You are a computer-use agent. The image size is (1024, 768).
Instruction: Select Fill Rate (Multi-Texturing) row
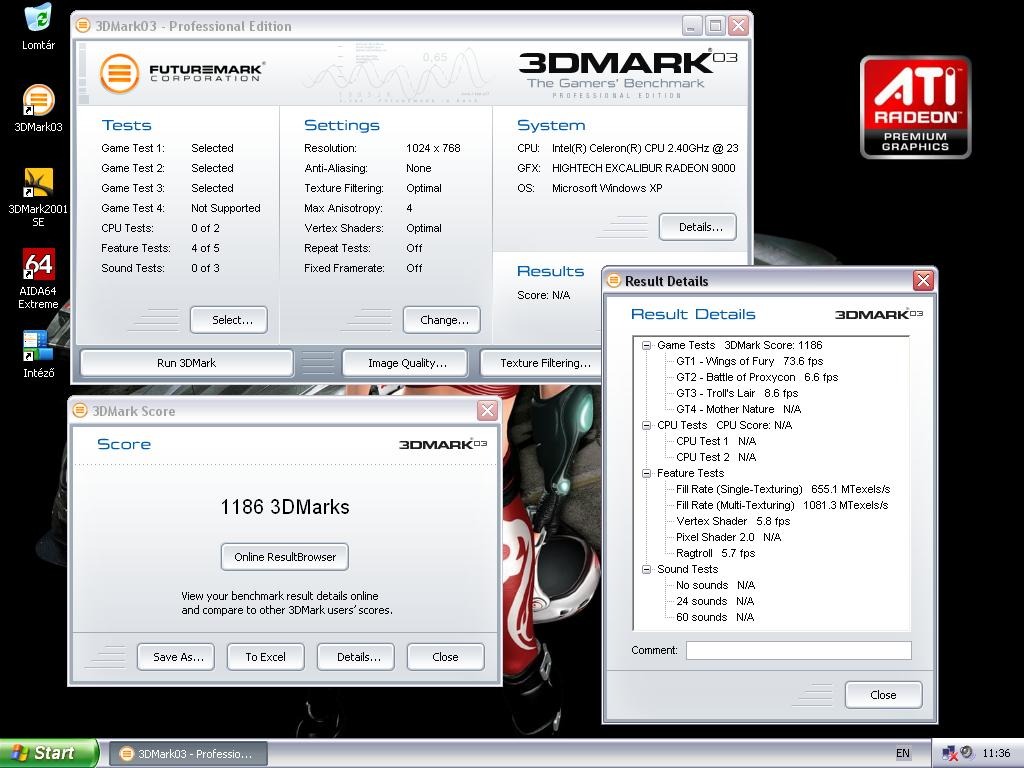click(x=782, y=505)
